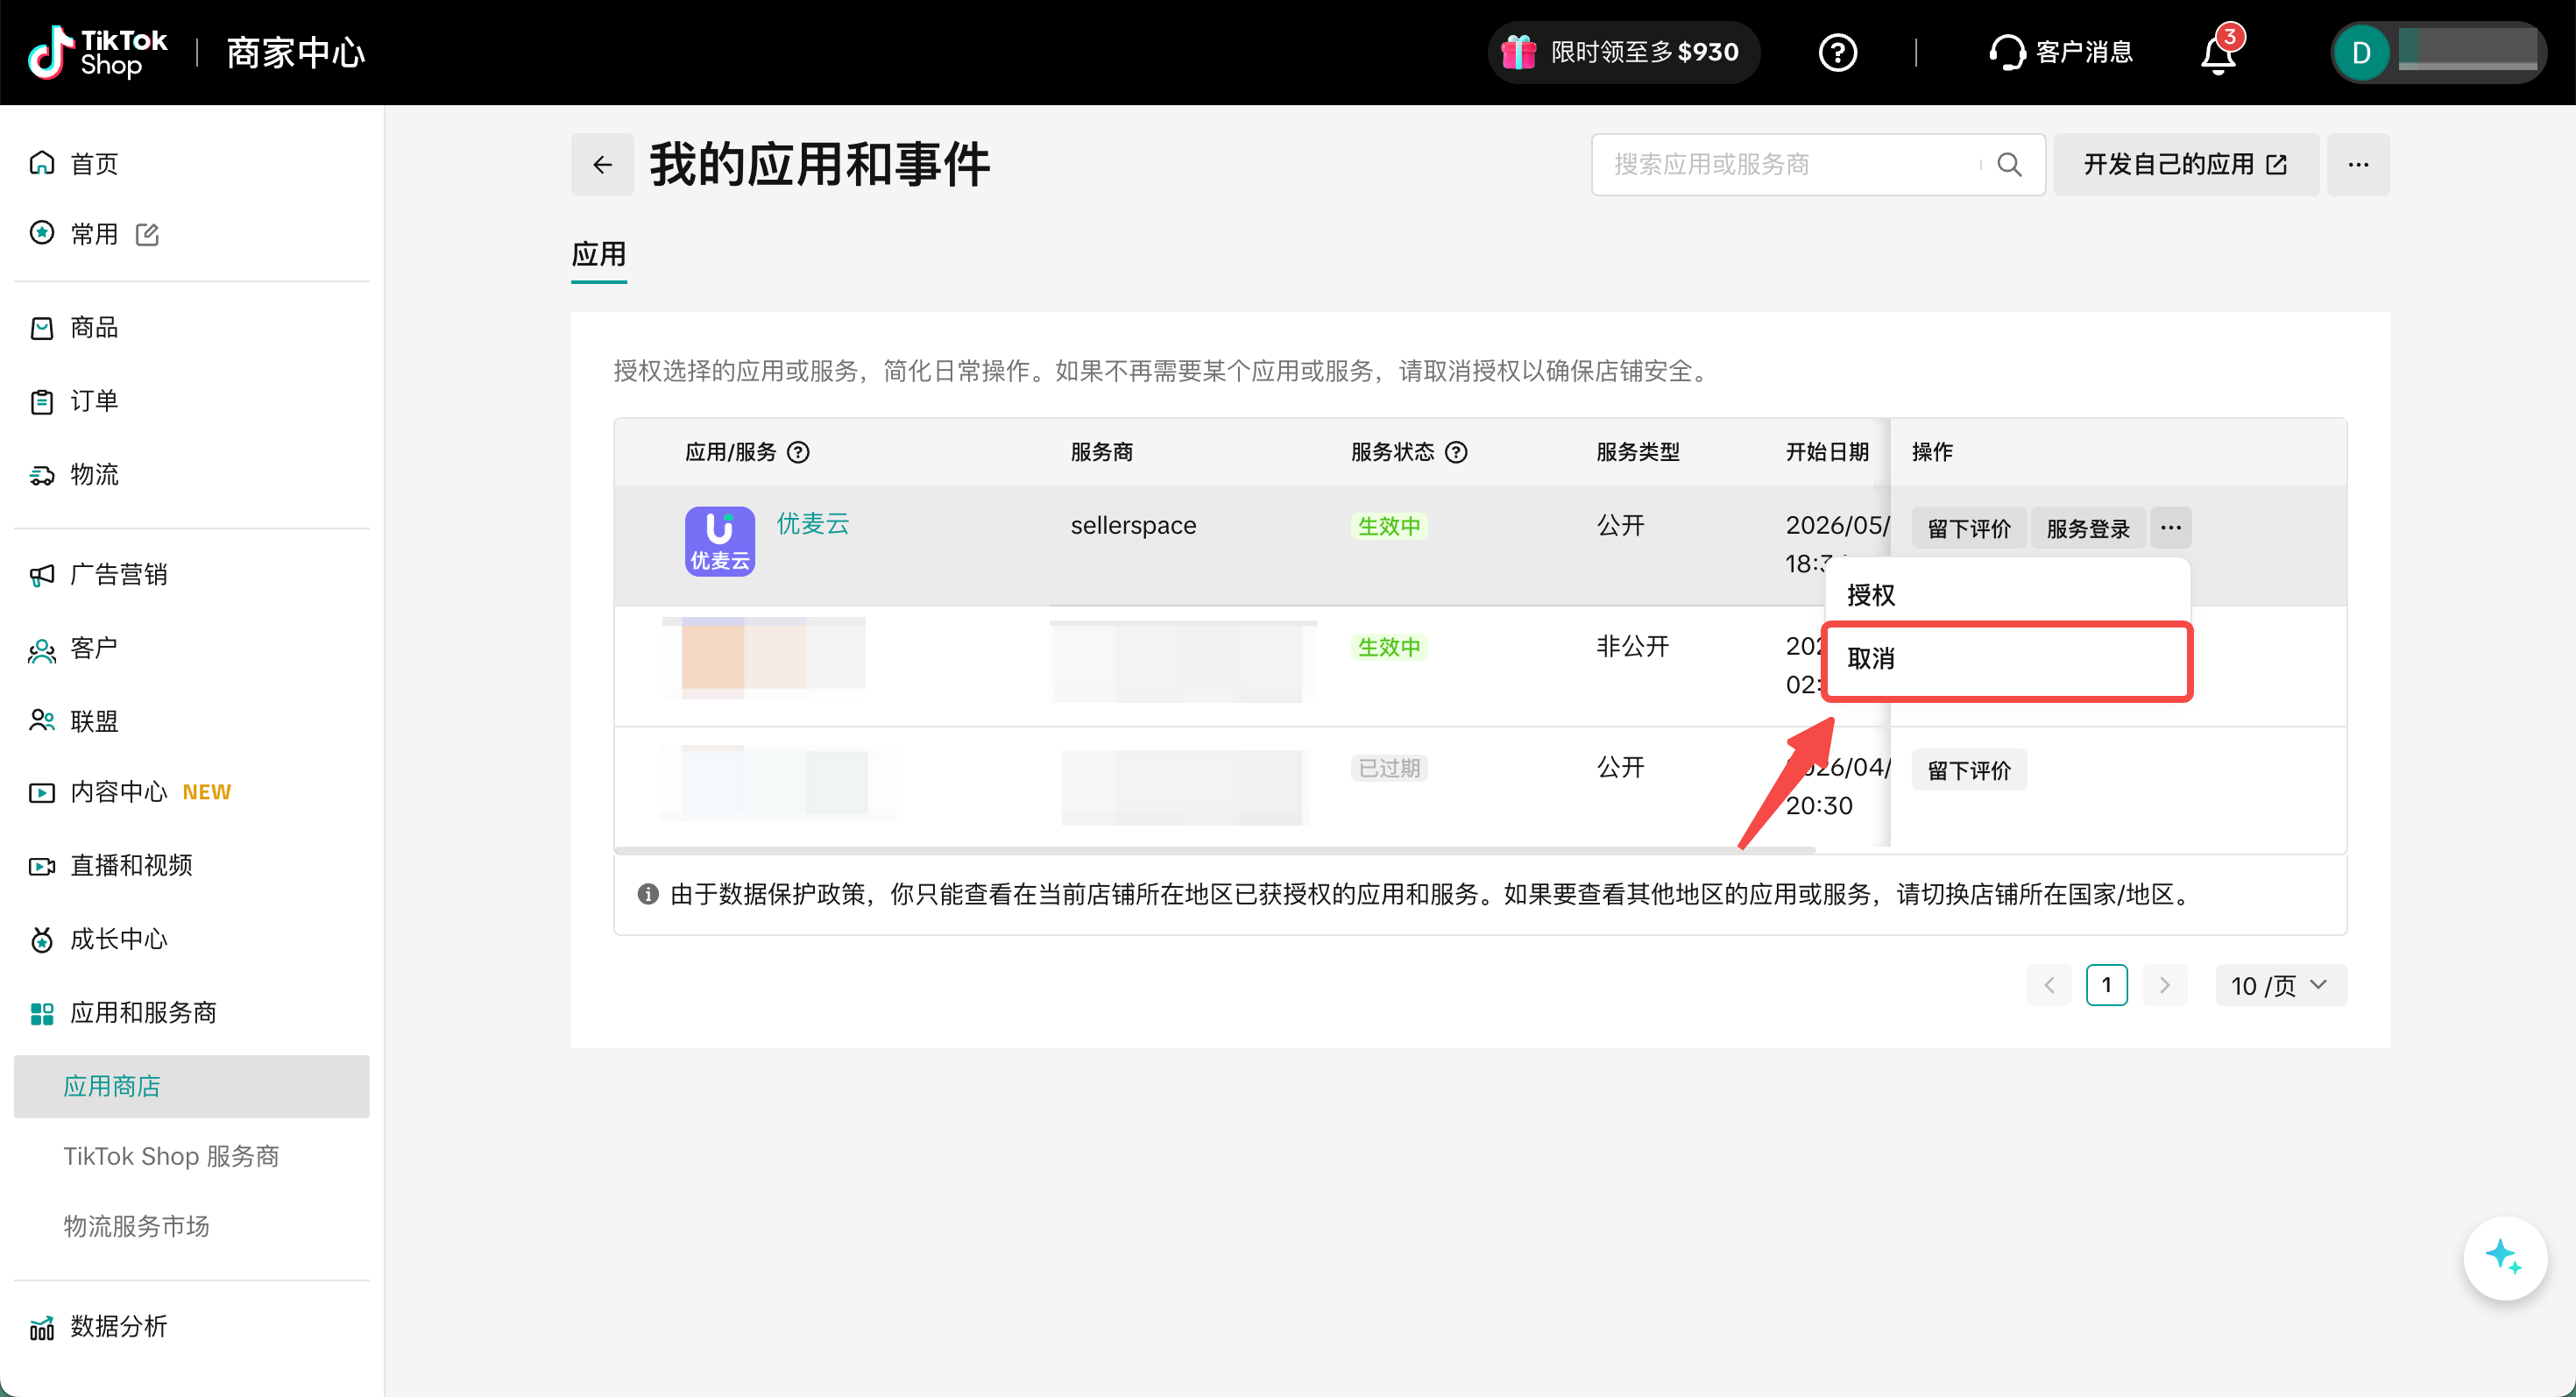This screenshot has height=1397, width=2576.
Task: Open 商品 in the sidebar
Action: click(192, 327)
